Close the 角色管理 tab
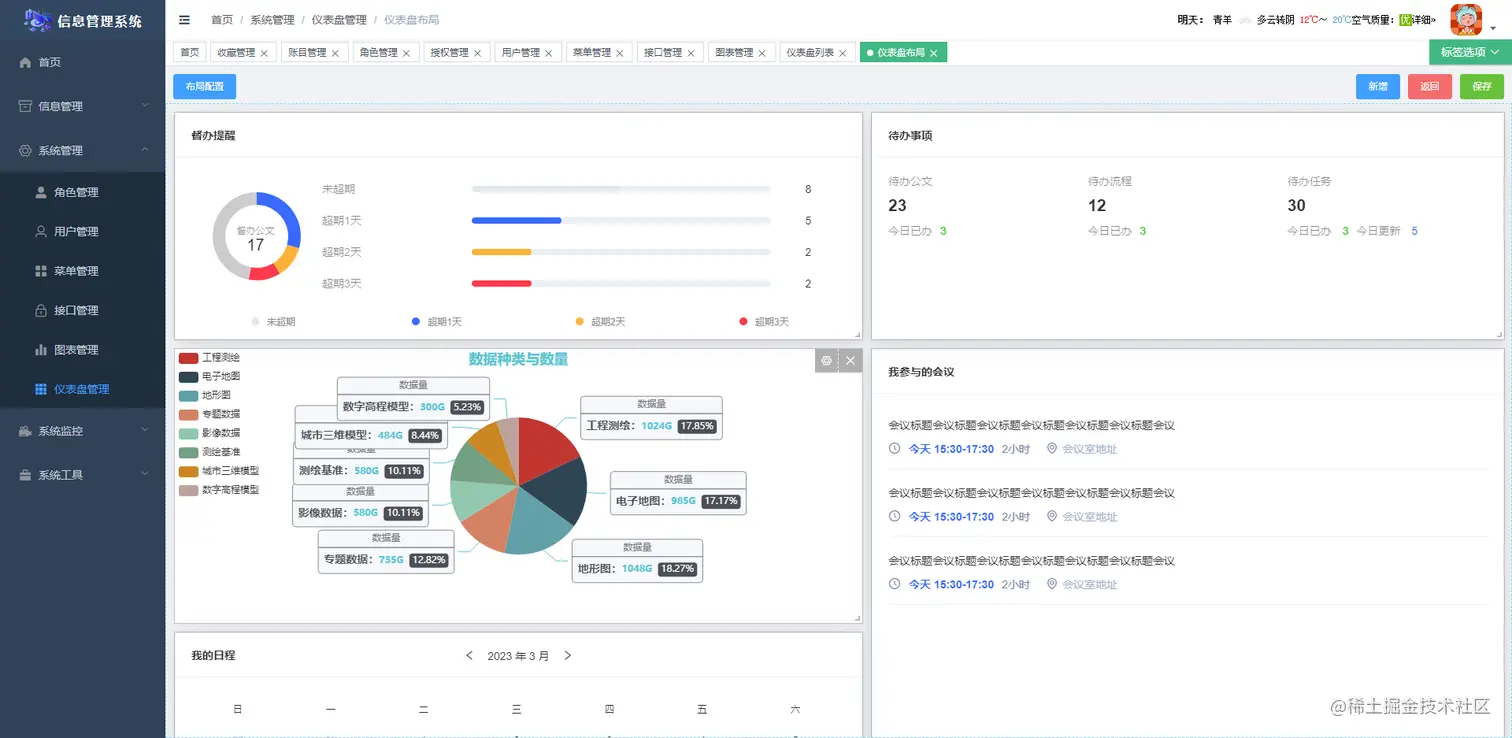Viewport: 1512px width, 738px height. (406, 53)
